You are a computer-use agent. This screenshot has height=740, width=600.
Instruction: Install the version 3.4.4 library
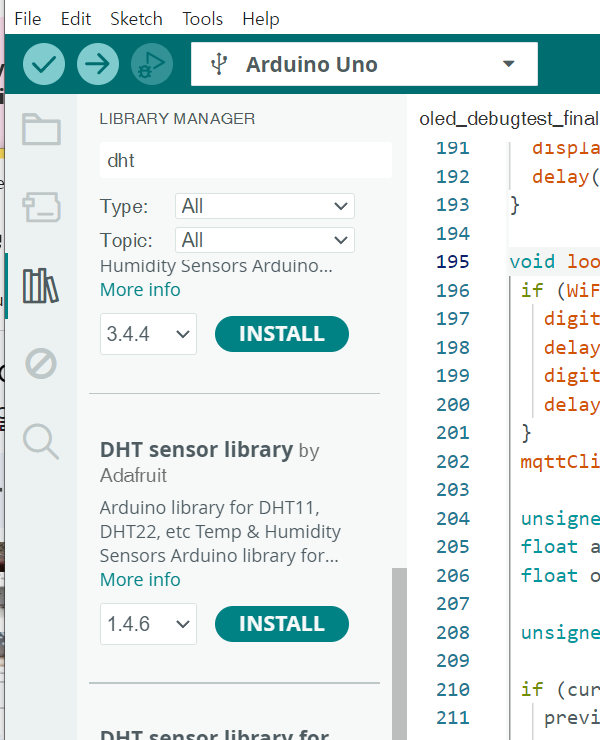click(x=282, y=334)
